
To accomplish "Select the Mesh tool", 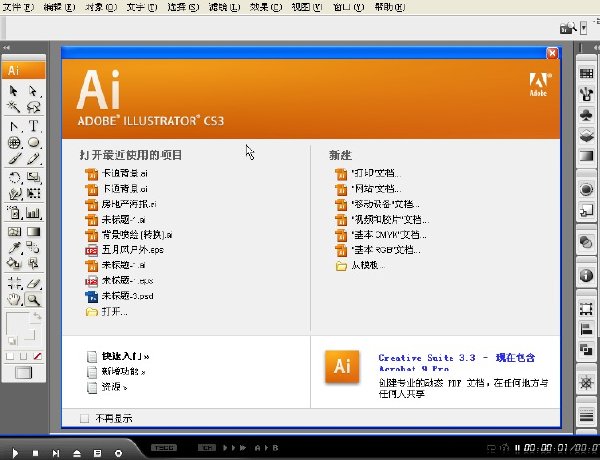I will (x=14, y=232).
